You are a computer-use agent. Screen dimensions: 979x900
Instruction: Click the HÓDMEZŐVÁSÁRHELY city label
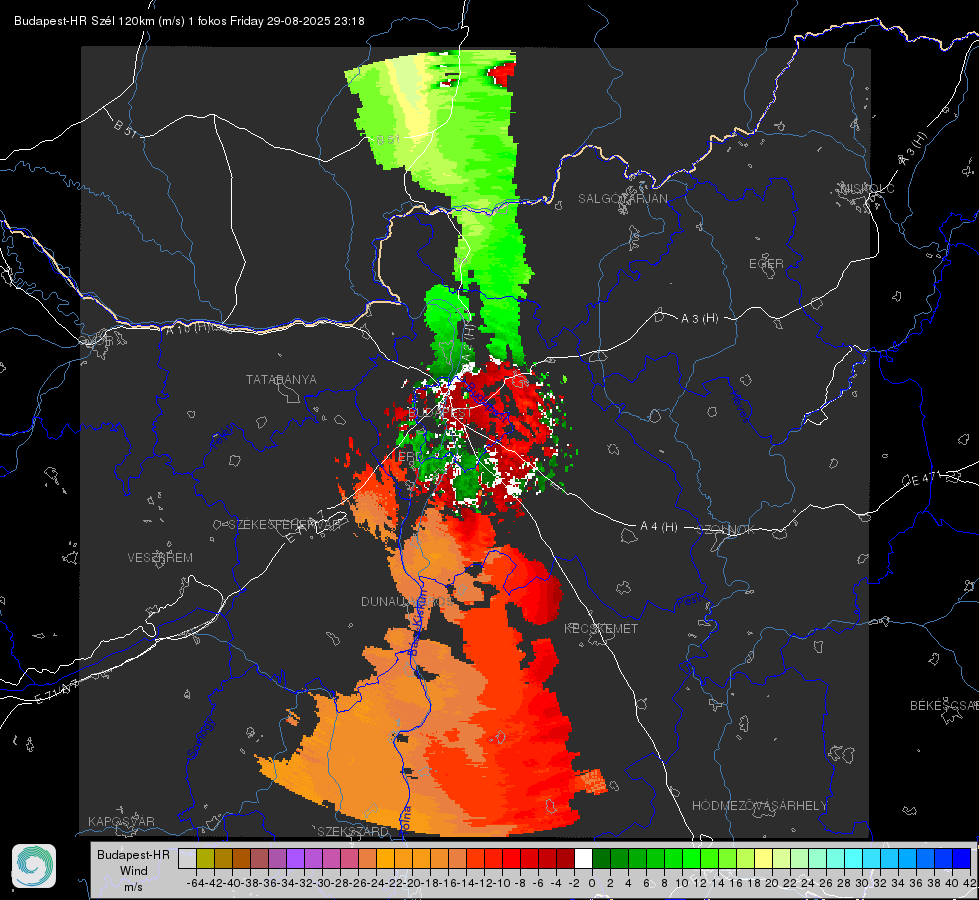point(759,806)
